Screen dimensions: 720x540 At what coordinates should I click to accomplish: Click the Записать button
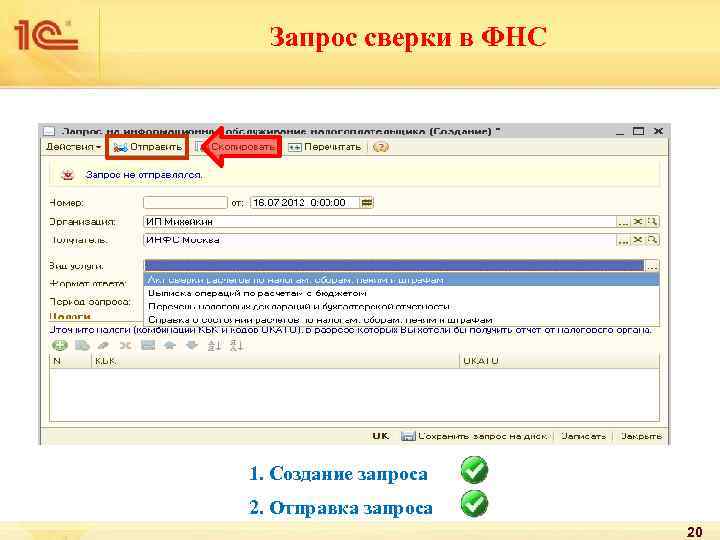584,436
